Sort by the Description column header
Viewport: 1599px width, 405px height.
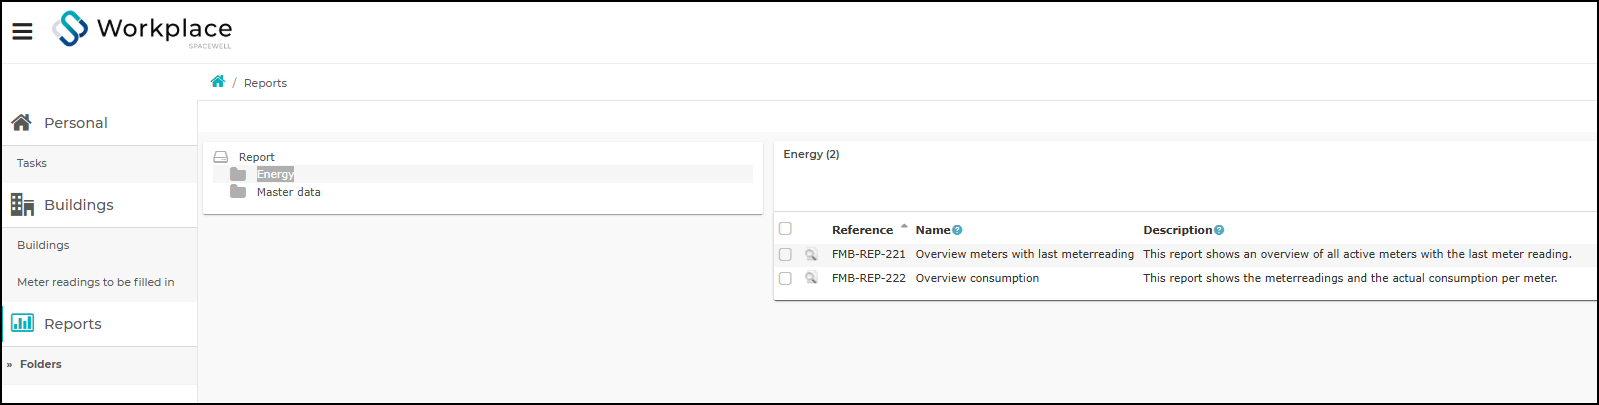tap(1178, 230)
